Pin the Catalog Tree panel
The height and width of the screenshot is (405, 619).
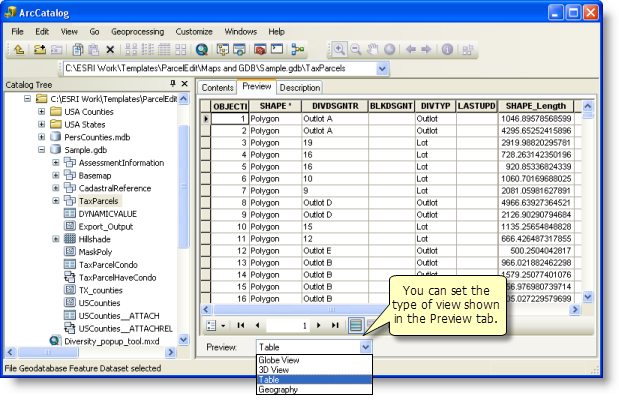pos(173,83)
